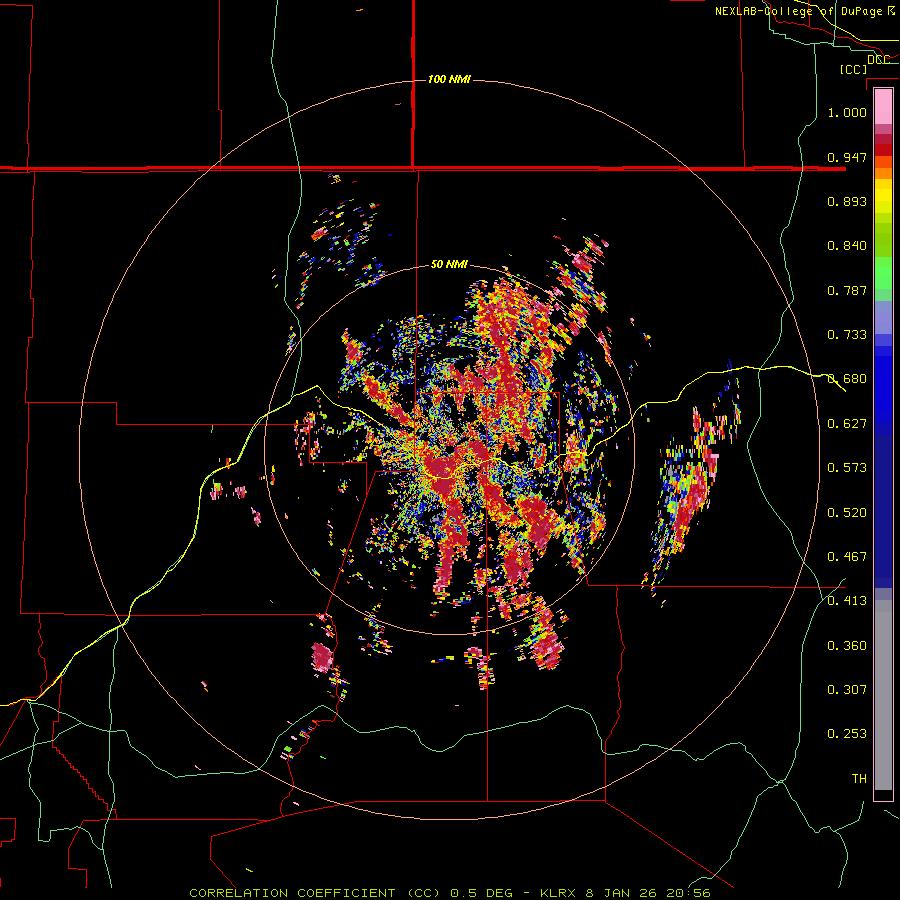The height and width of the screenshot is (900, 900).
Task: Click the 0.573 scale value
Action: (847, 468)
